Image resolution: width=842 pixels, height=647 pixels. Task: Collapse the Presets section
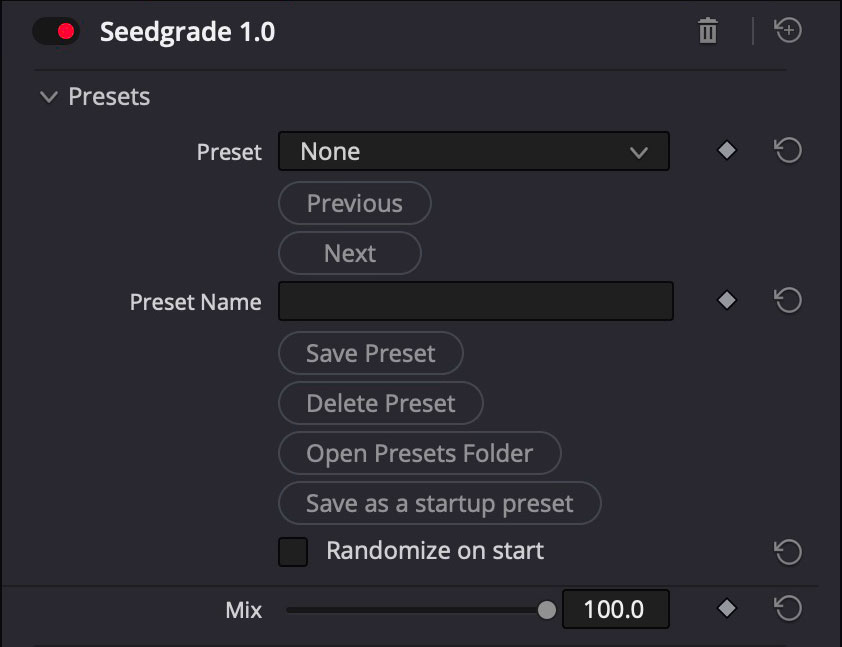click(x=47, y=96)
